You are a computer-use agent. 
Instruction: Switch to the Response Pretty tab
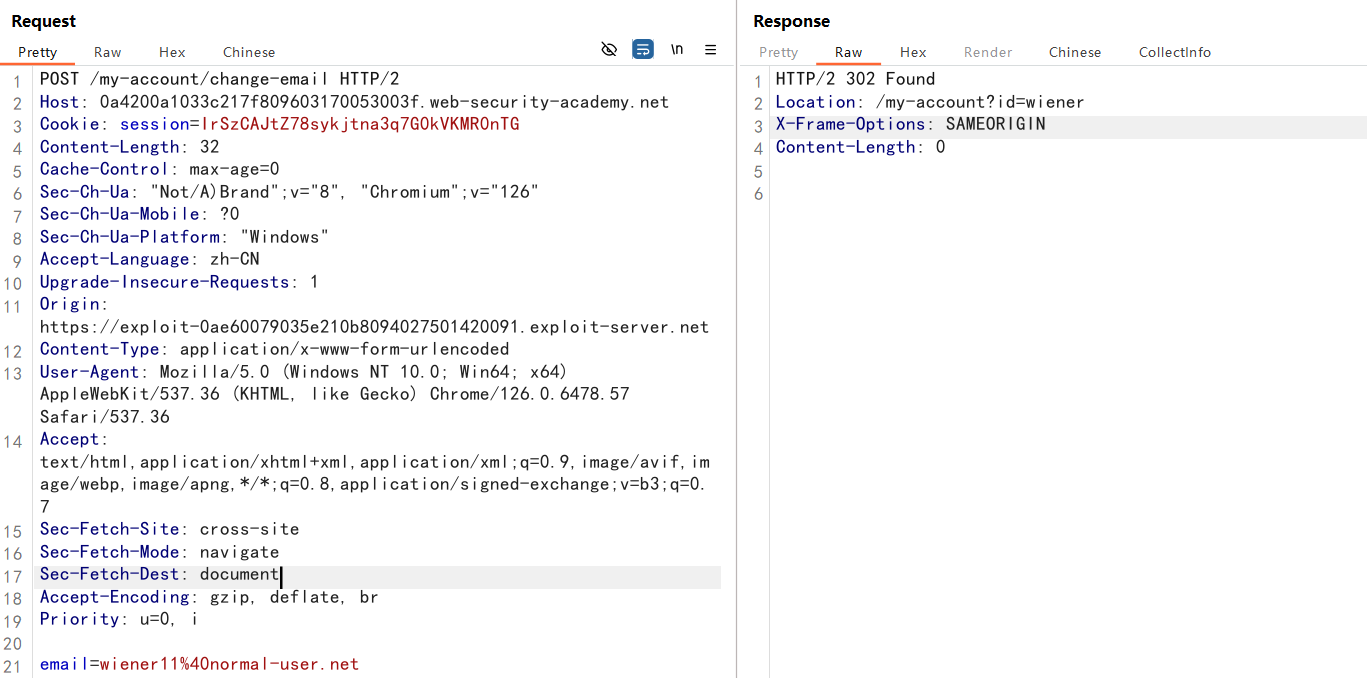[x=778, y=52]
